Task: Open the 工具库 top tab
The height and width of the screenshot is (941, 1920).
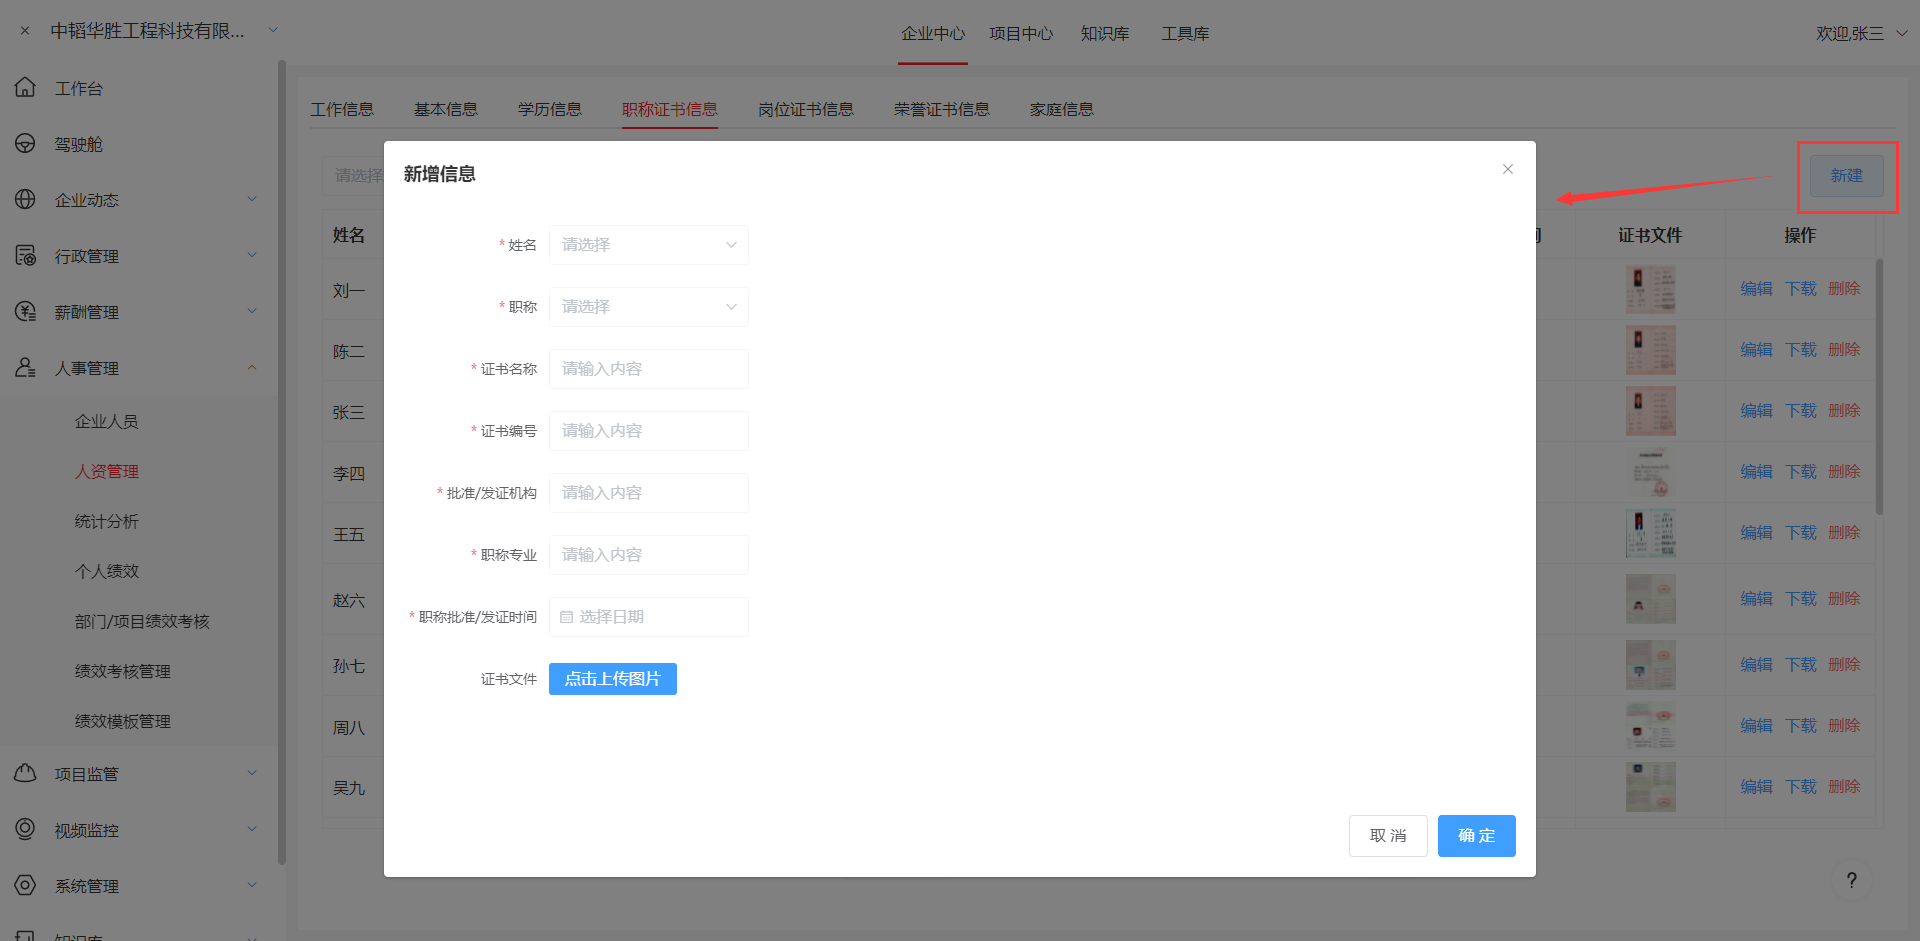Action: point(1185,34)
